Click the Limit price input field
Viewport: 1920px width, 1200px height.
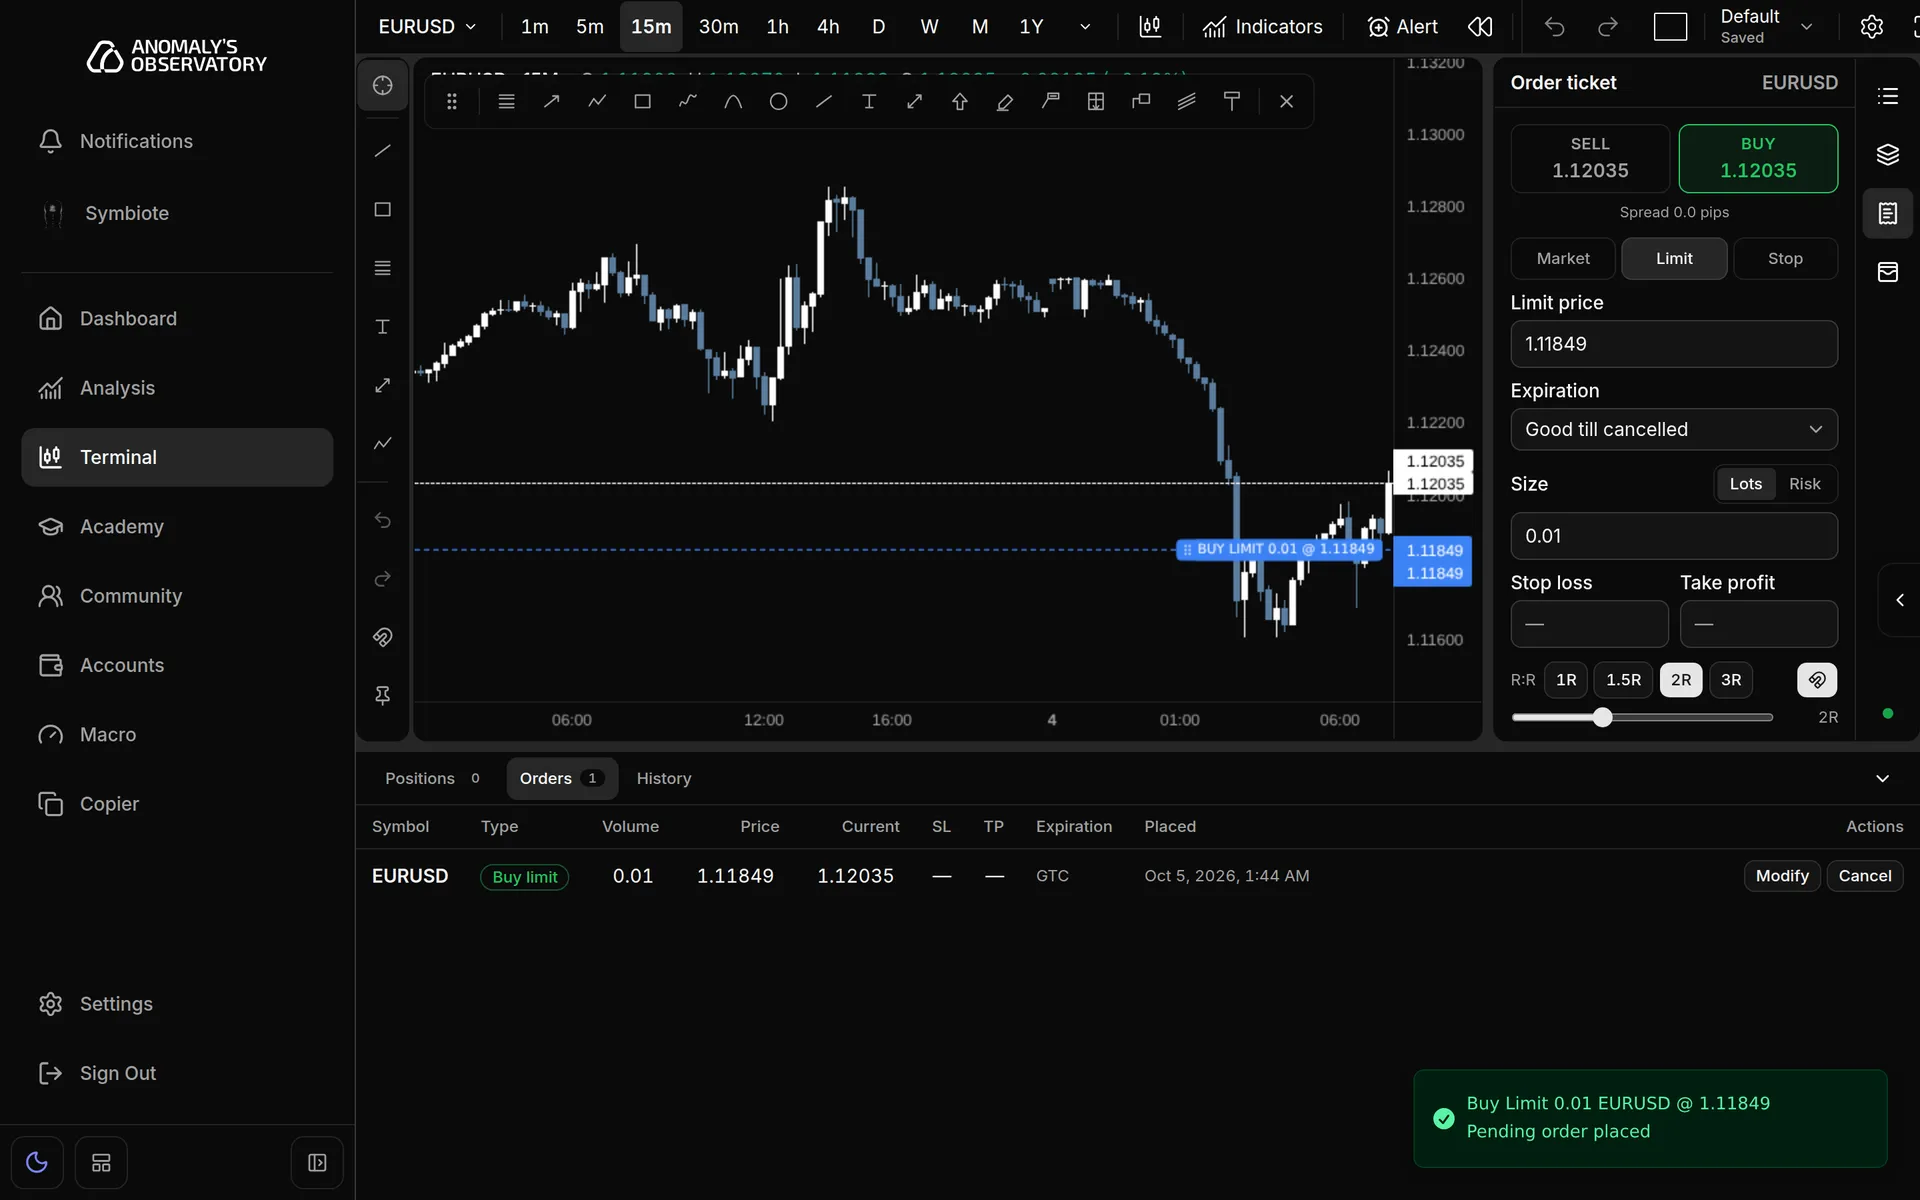tap(1673, 344)
